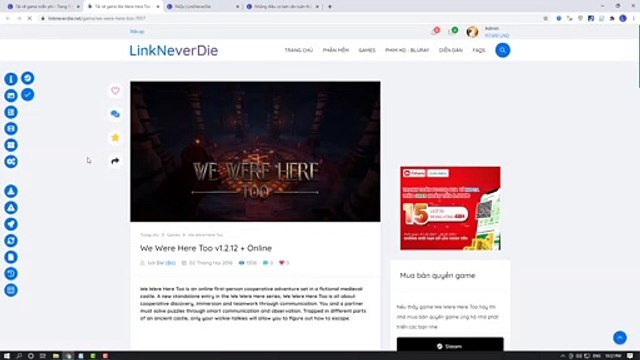Image resolution: width=640 pixels, height=360 pixels.
Task: Click the scroll-to-top round arrow button
Action: (x=620, y=338)
